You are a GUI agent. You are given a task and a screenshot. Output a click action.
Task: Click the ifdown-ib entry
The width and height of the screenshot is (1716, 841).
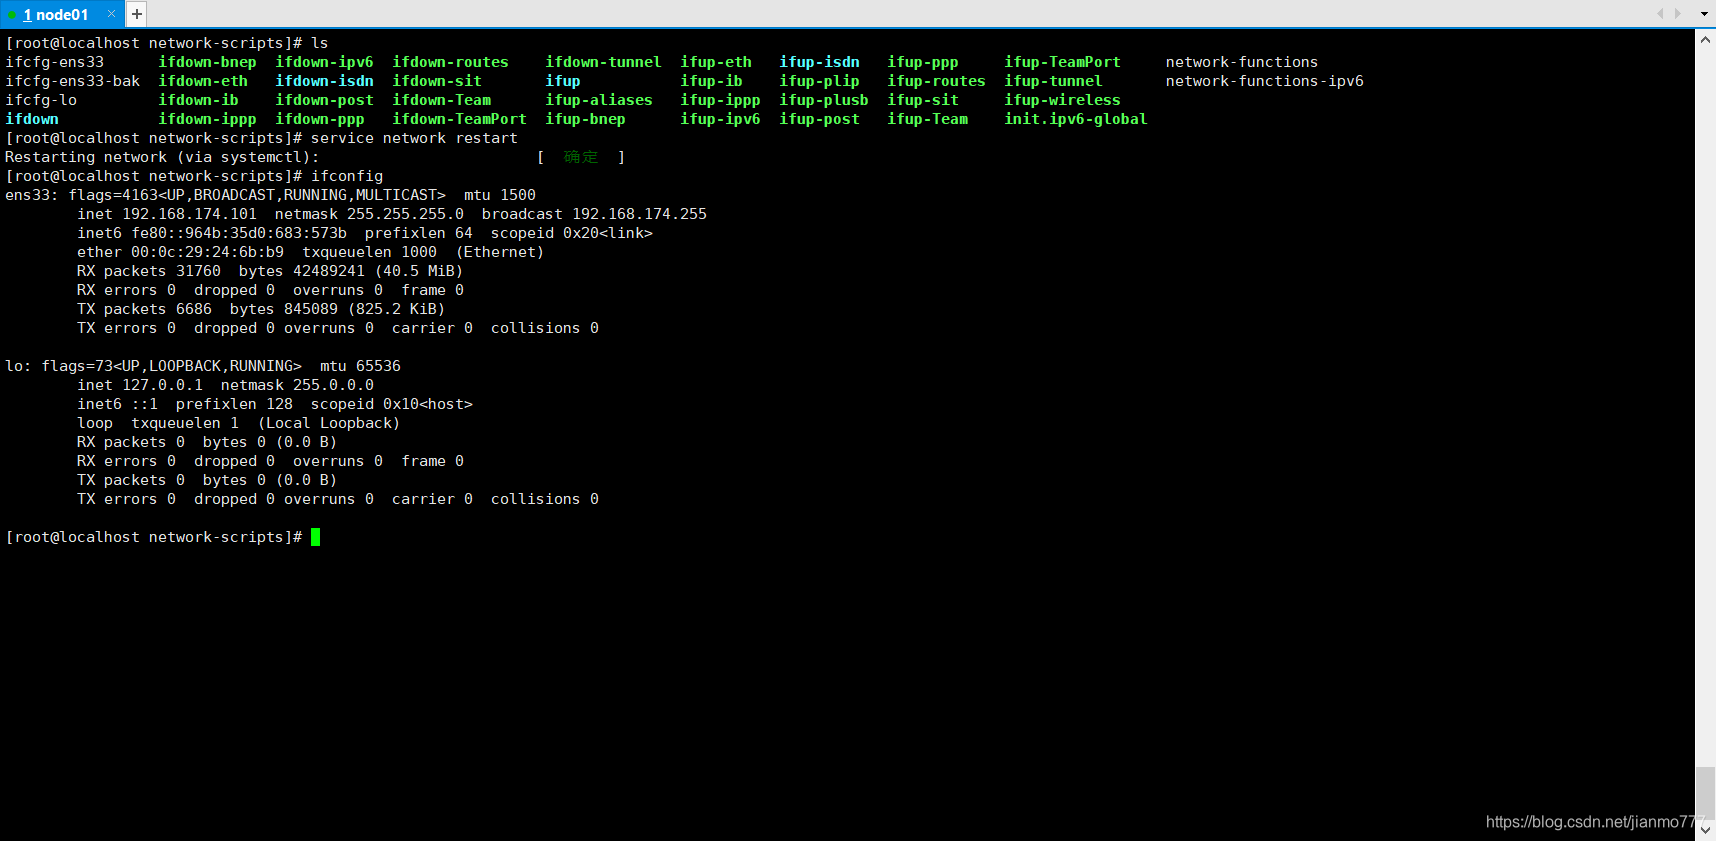[x=198, y=100]
